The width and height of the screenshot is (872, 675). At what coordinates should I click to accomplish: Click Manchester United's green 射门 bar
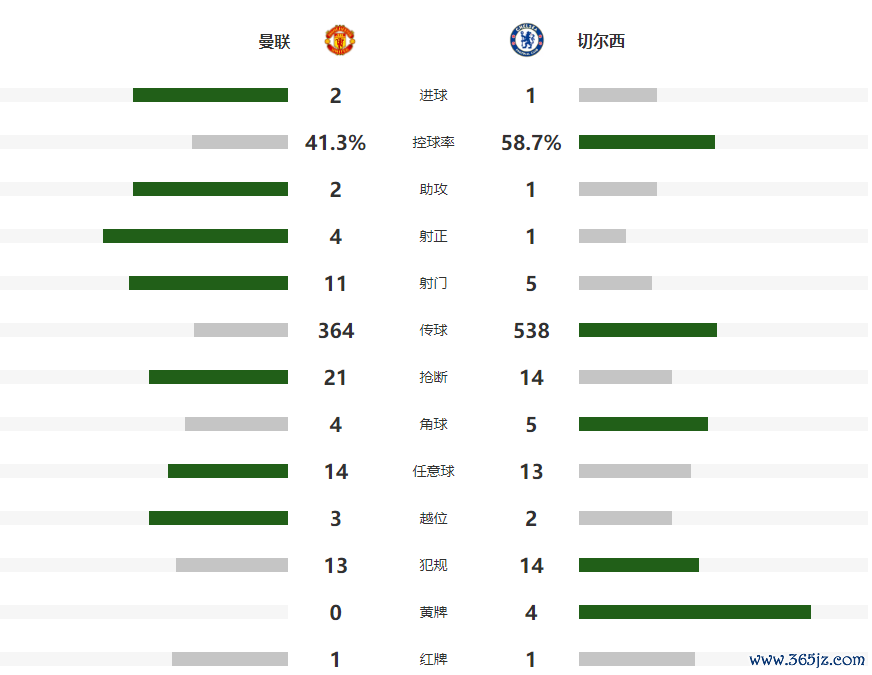click(x=208, y=283)
